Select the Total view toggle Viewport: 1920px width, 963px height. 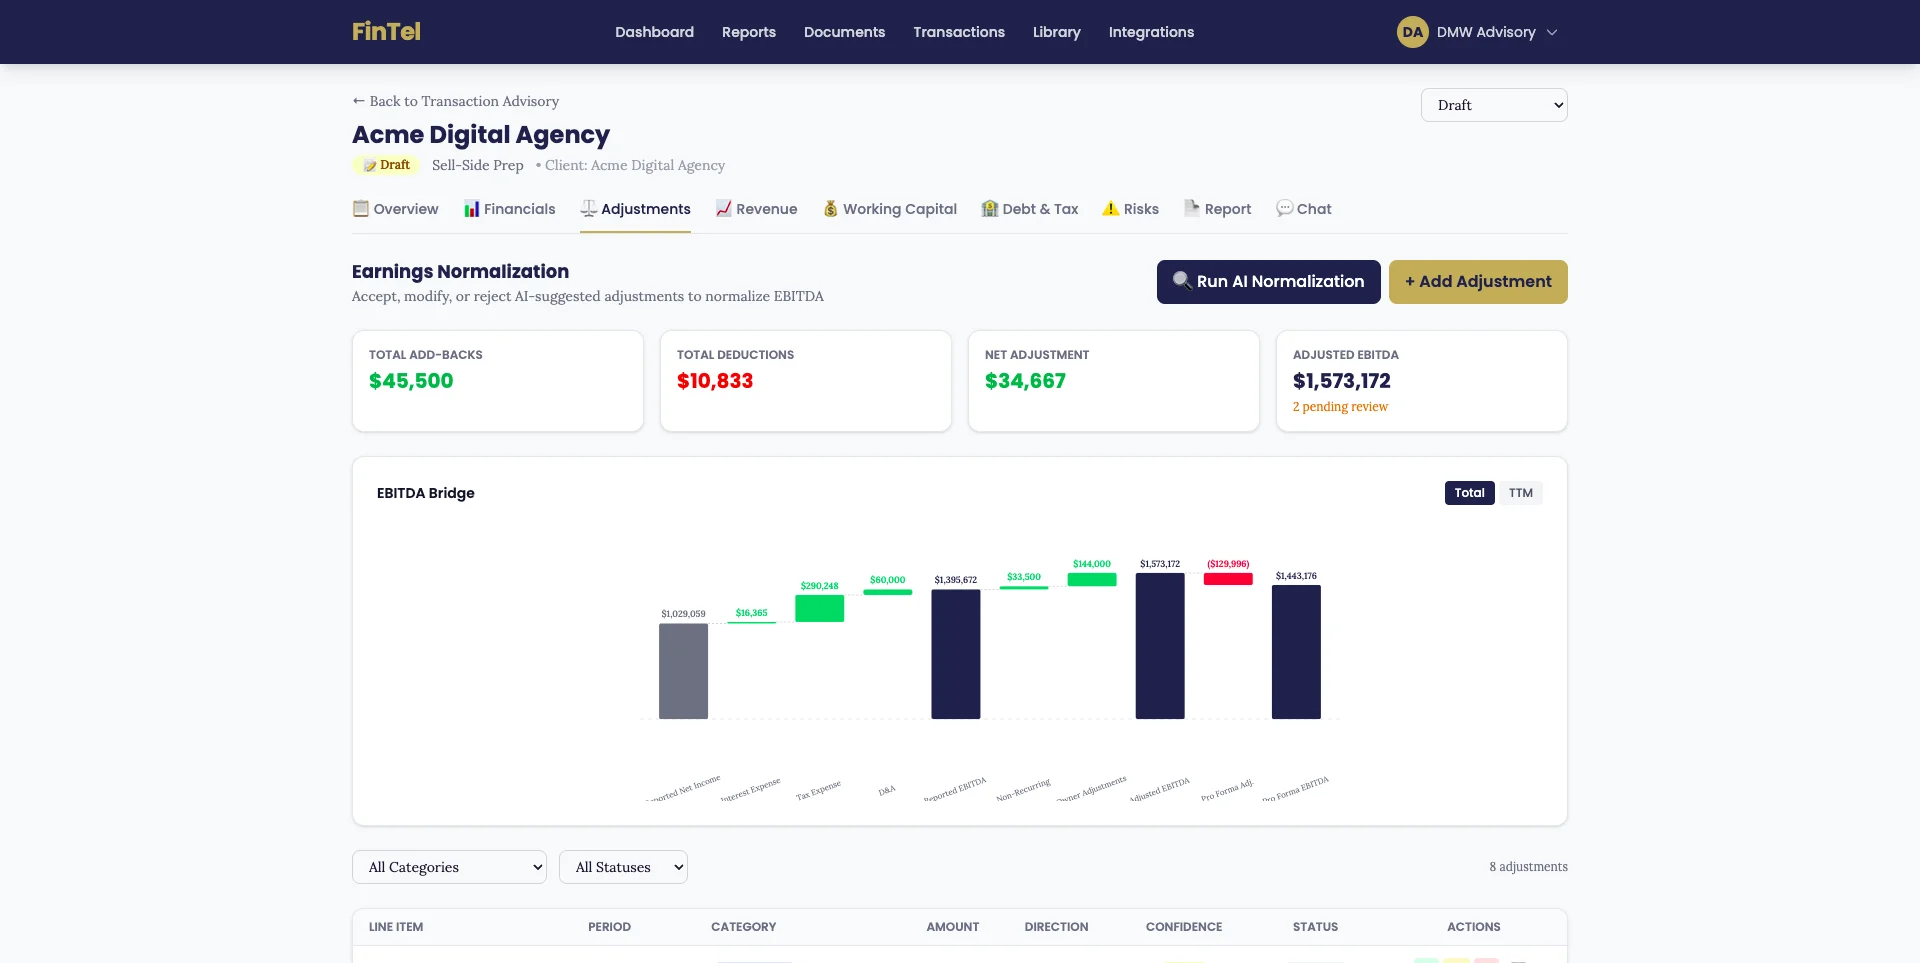(x=1469, y=492)
